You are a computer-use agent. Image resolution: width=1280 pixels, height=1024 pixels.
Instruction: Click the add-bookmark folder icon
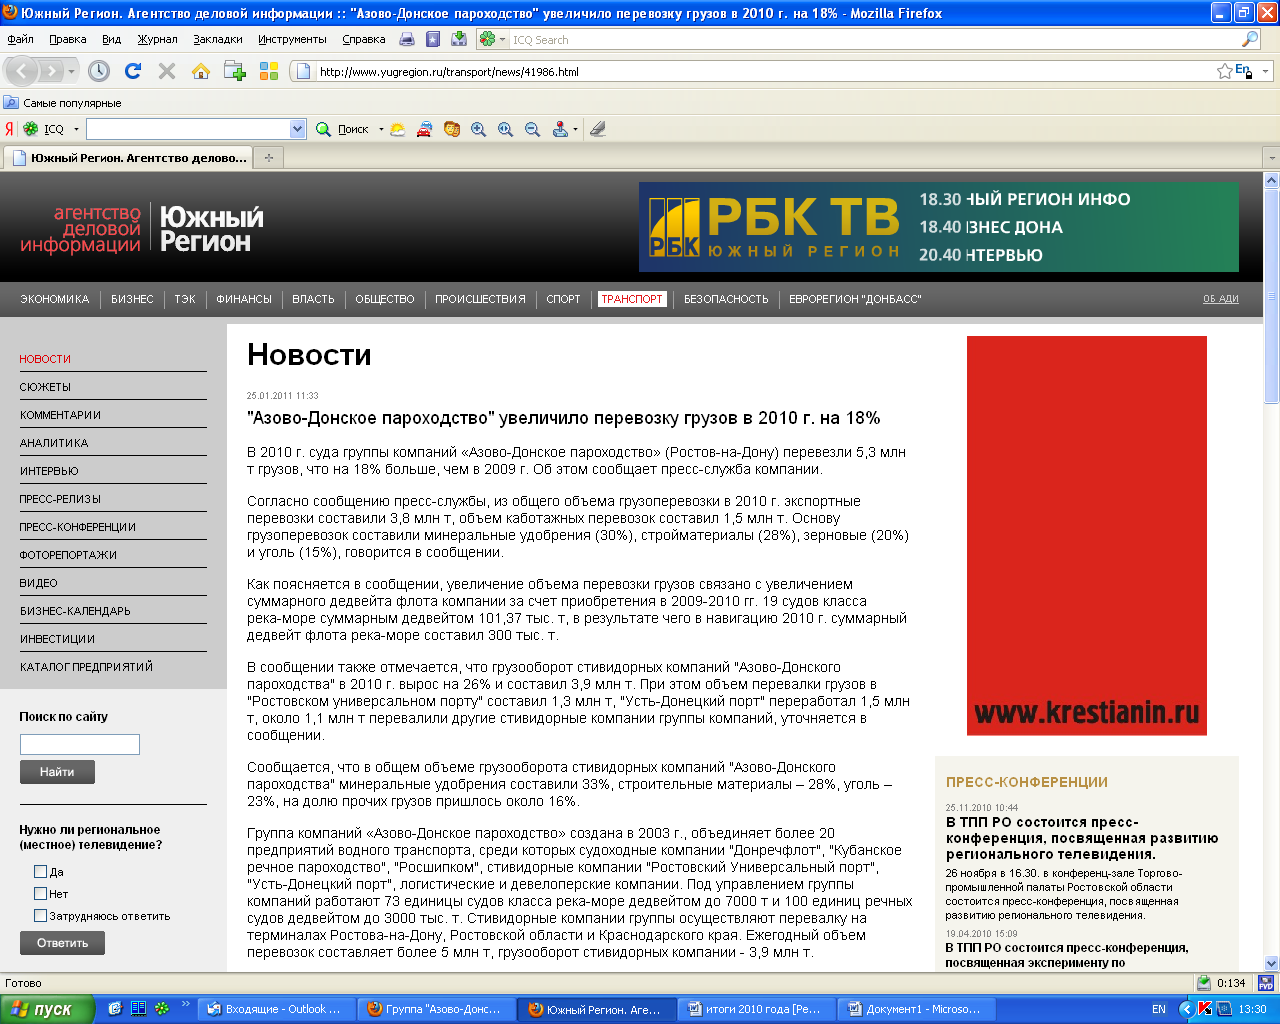click(x=235, y=71)
